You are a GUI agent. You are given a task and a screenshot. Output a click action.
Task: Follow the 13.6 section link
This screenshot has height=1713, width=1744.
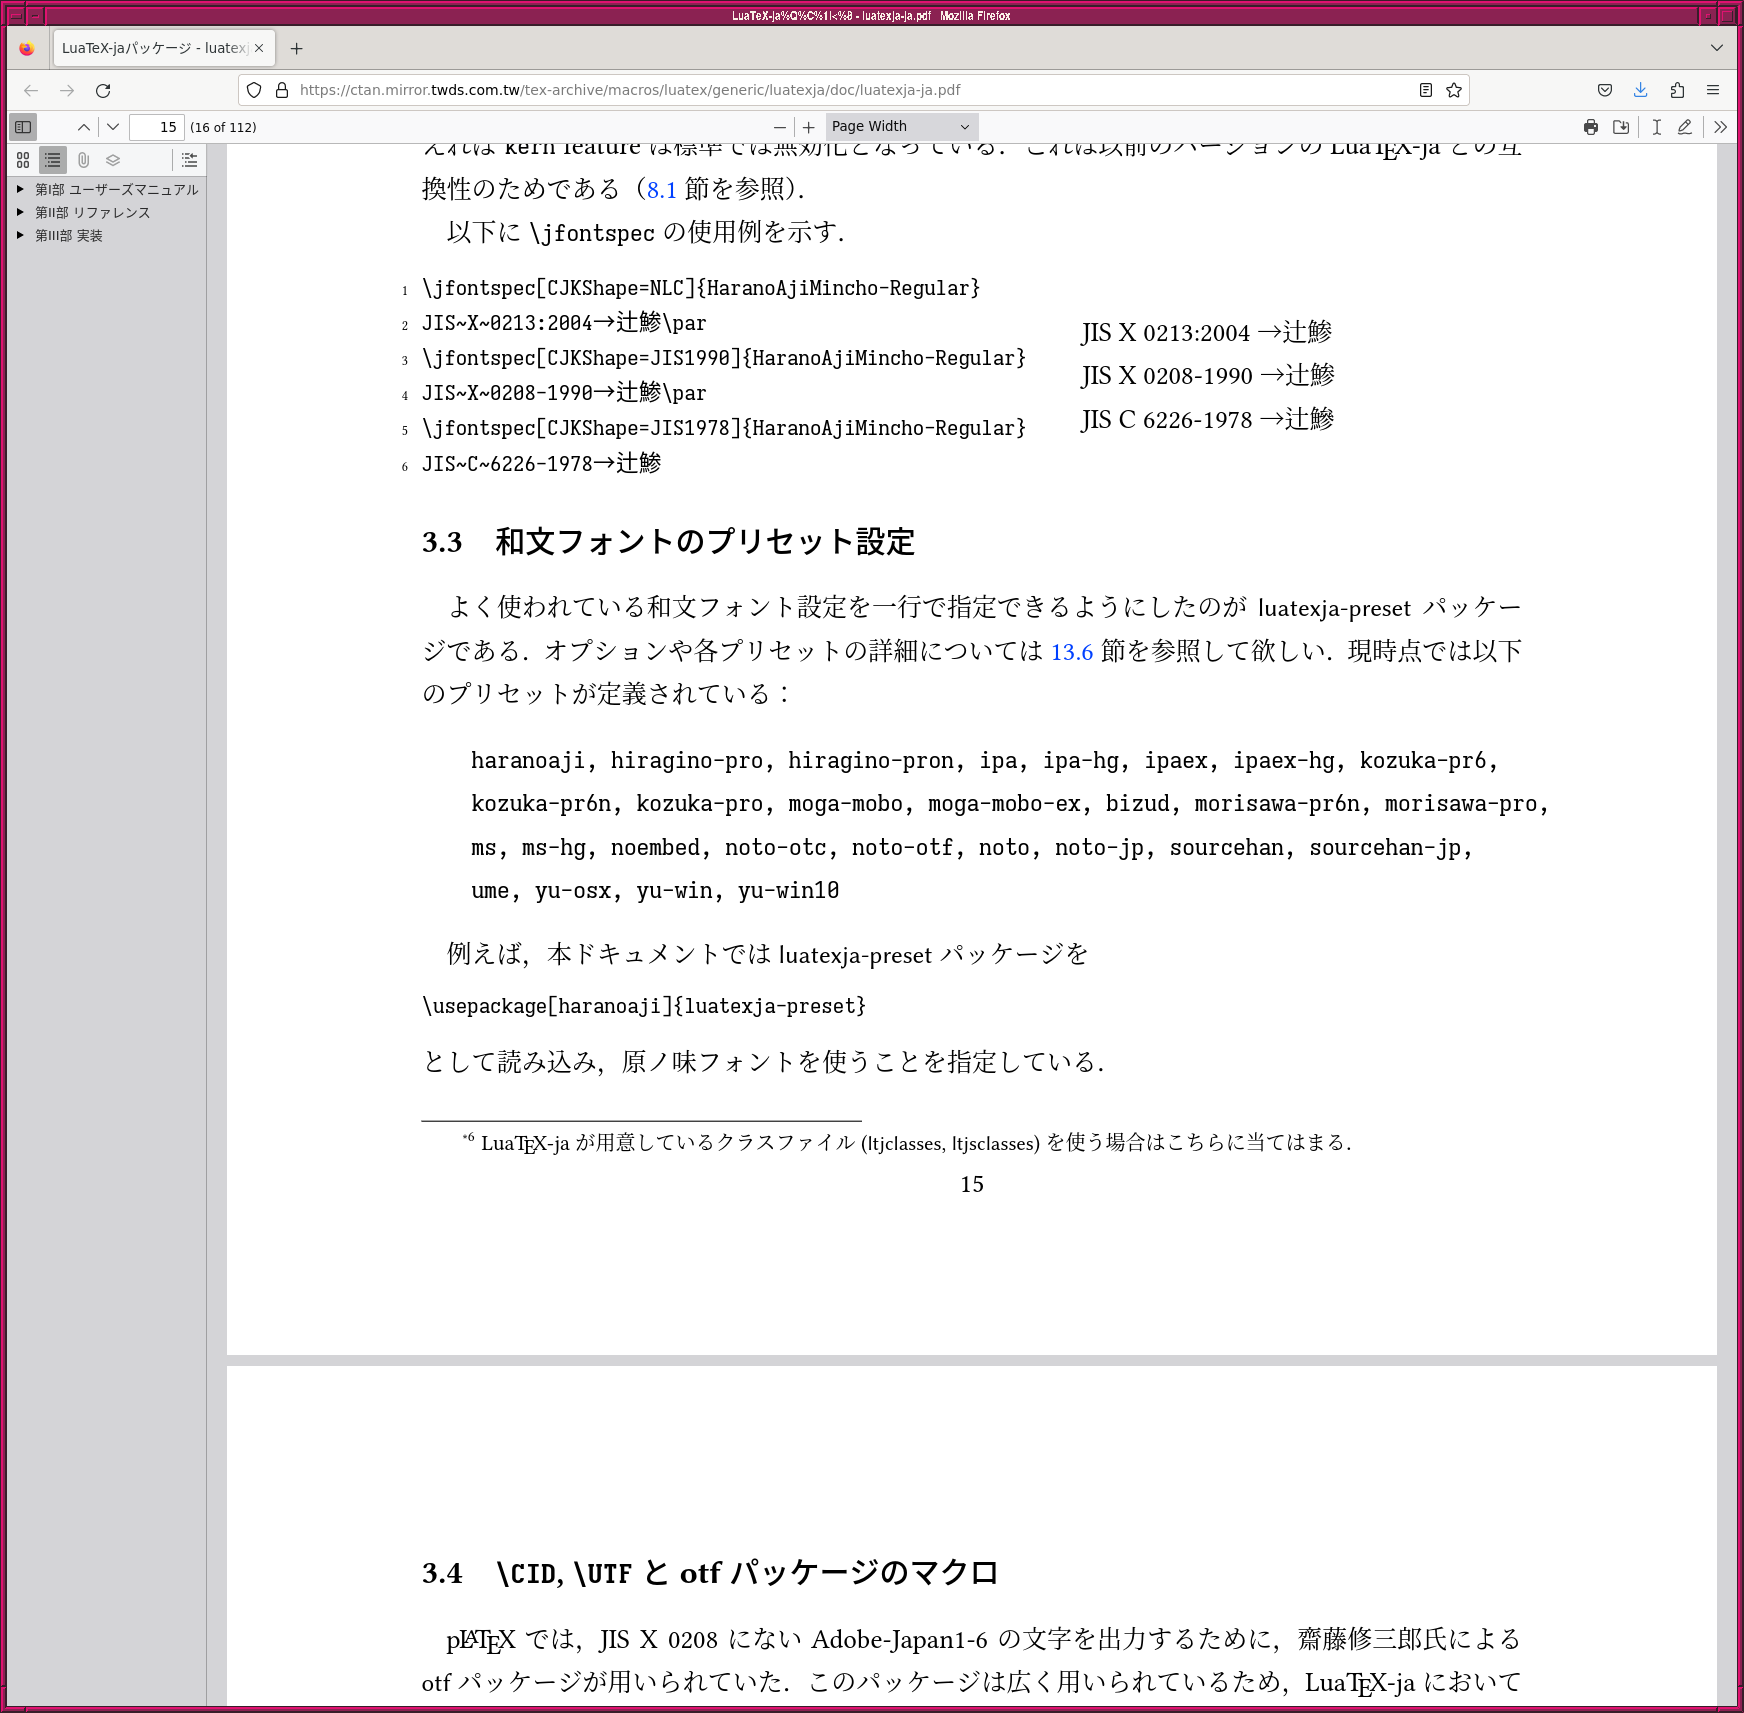click(1071, 652)
